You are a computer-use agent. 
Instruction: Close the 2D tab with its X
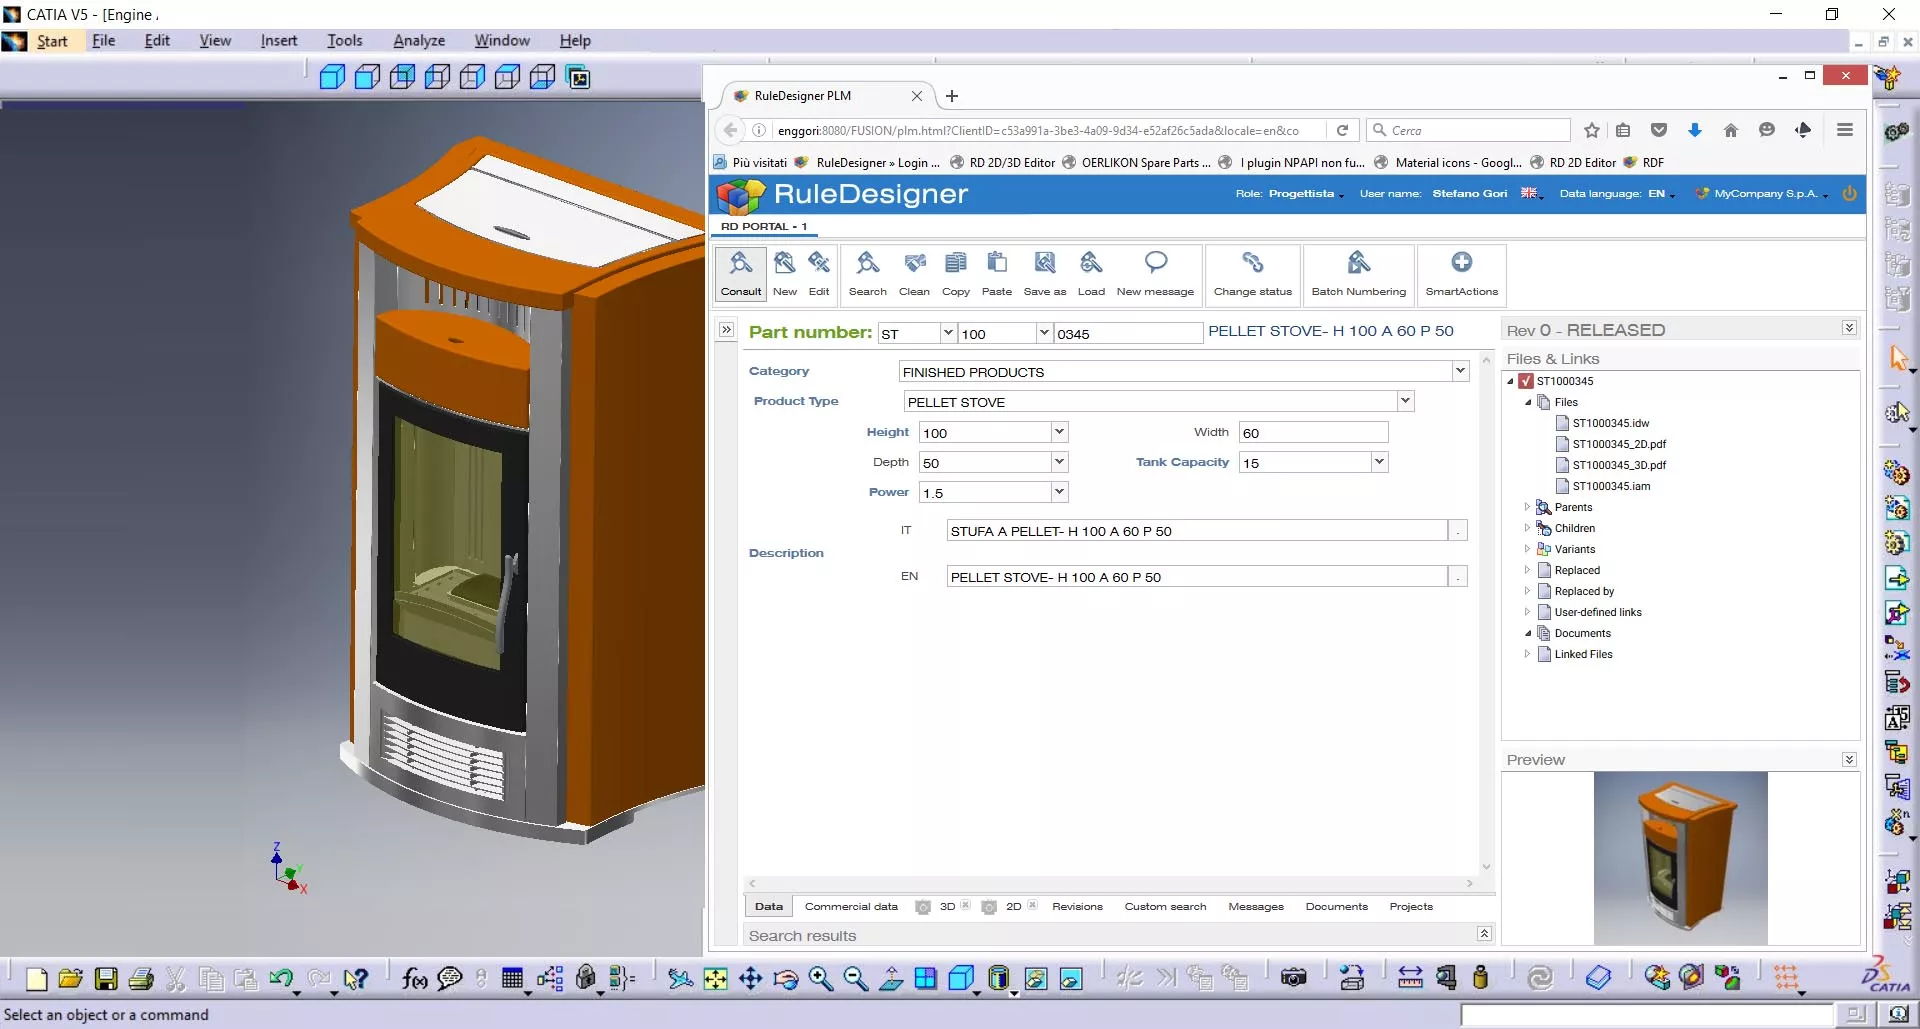(1032, 905)
